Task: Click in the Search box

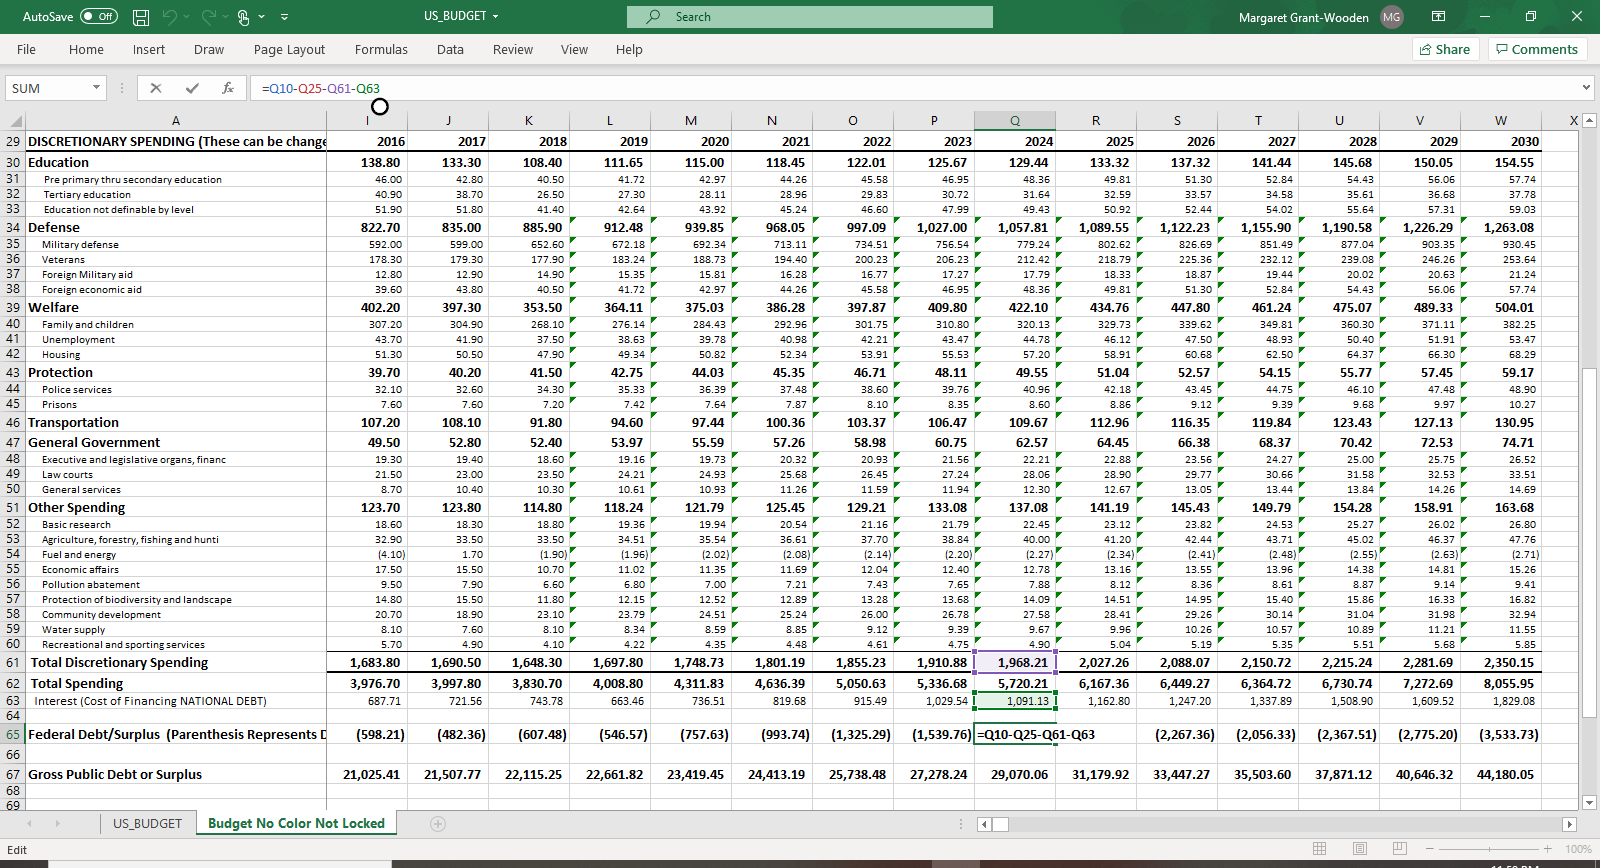Action: (x=810, y=17)
